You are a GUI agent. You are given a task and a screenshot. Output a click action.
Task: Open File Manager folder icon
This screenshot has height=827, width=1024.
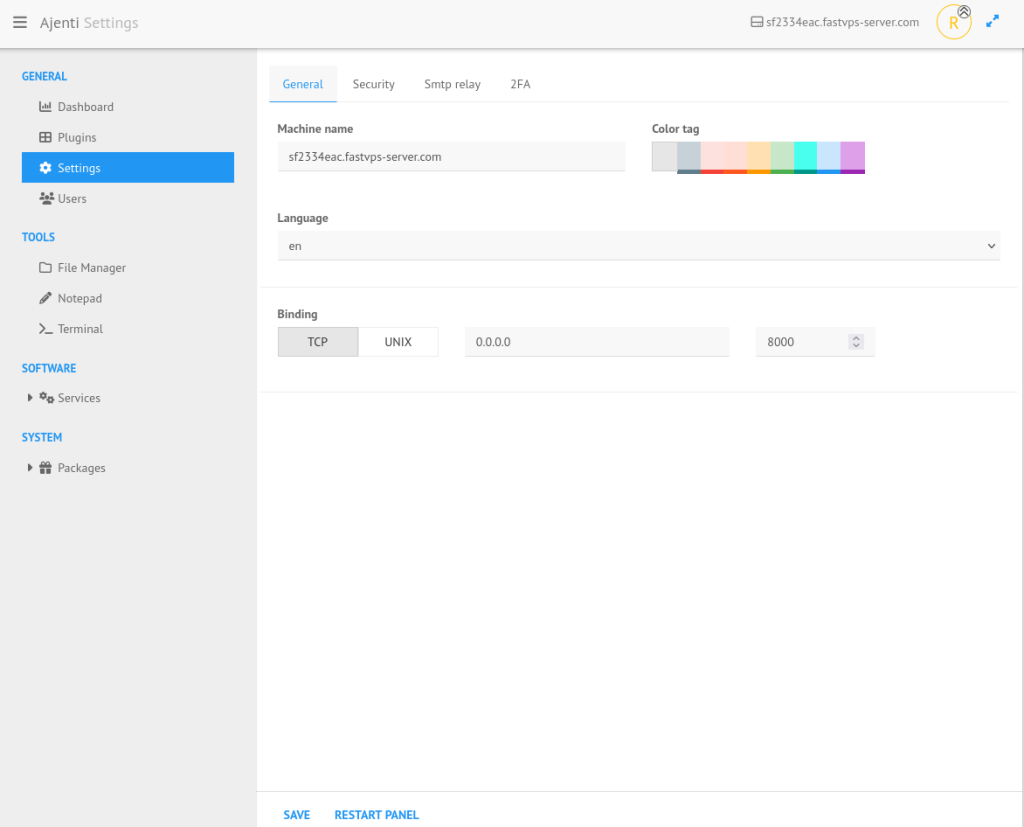[45, 268]
